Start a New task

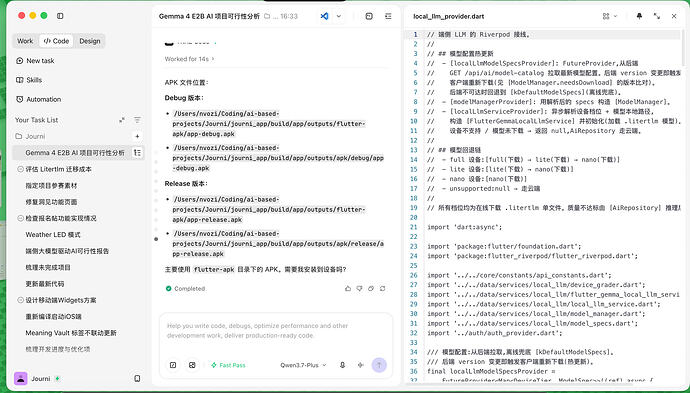point(35,61)
